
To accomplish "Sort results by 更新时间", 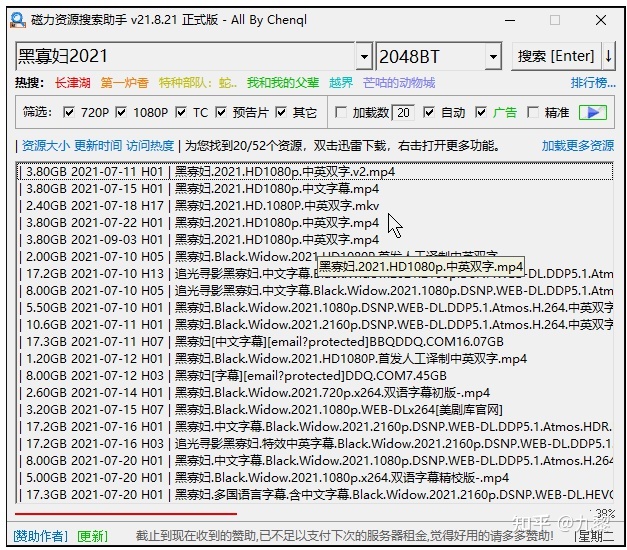I will [x=98, y=146].
